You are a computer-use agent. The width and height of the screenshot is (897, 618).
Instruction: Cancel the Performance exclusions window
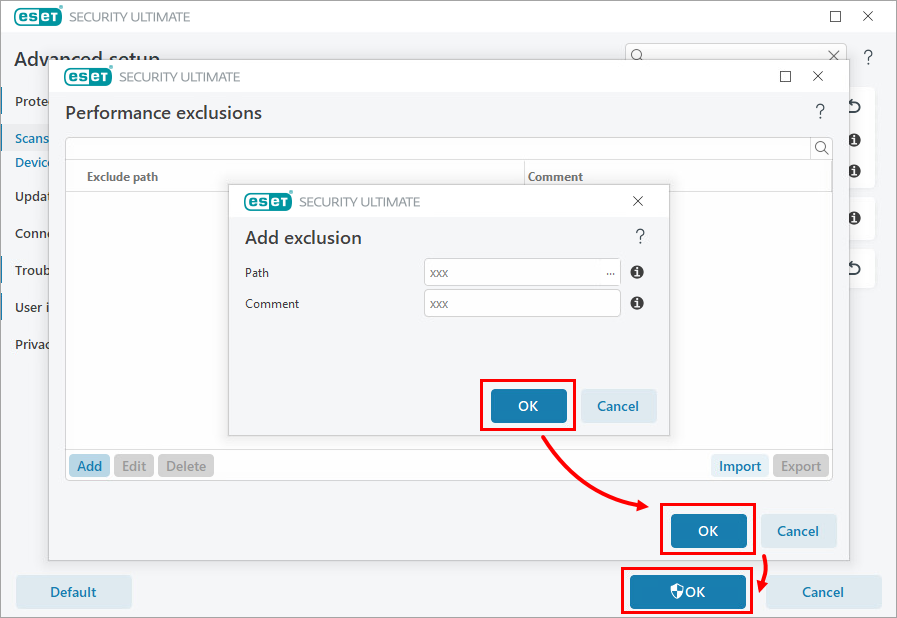(x=798, y=531)
